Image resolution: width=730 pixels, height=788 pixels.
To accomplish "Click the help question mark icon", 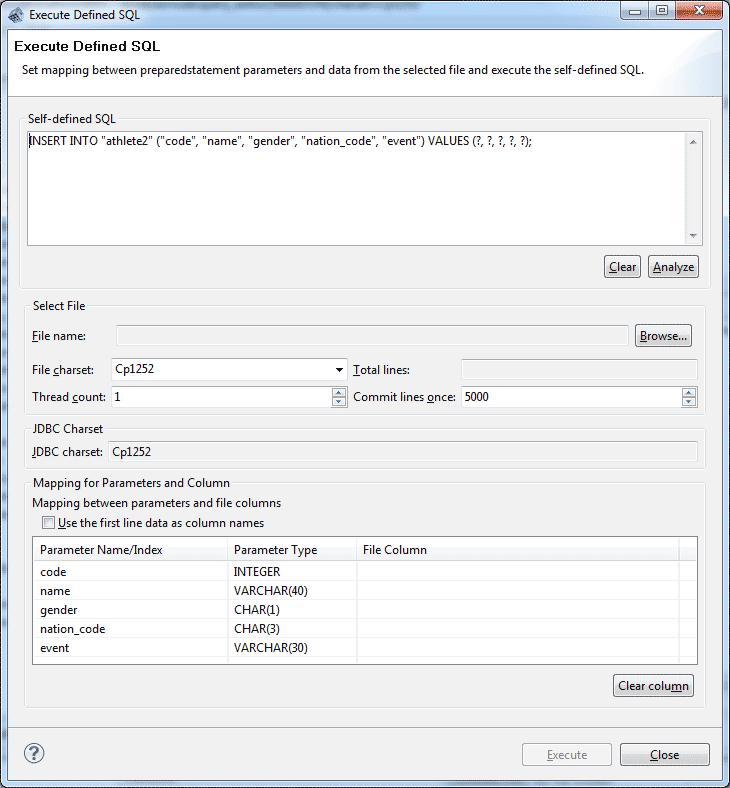I will tap(34, 754).
